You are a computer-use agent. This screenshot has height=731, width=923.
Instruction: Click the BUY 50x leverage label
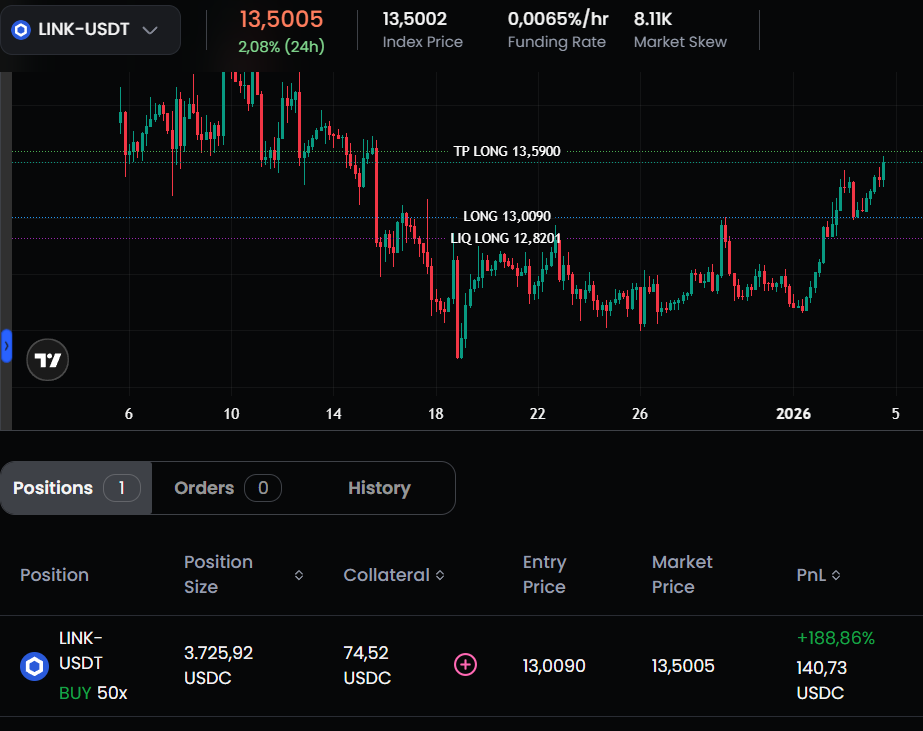[93, 693]
